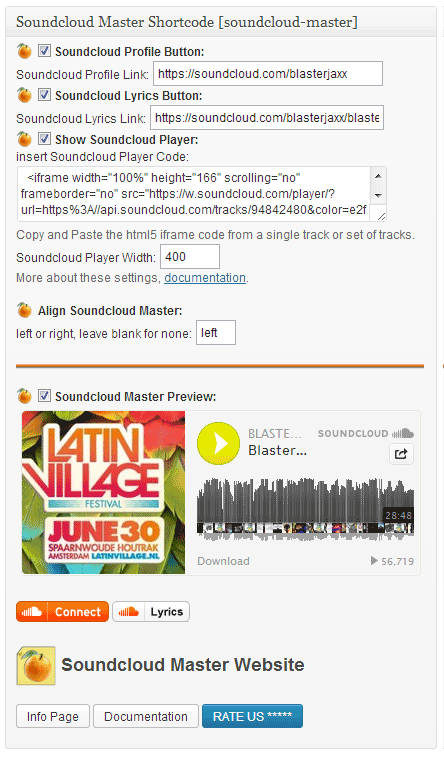The width and height of the screenshot is (444, 757).
Task: Open the documentation link
Action: point(205,278)
